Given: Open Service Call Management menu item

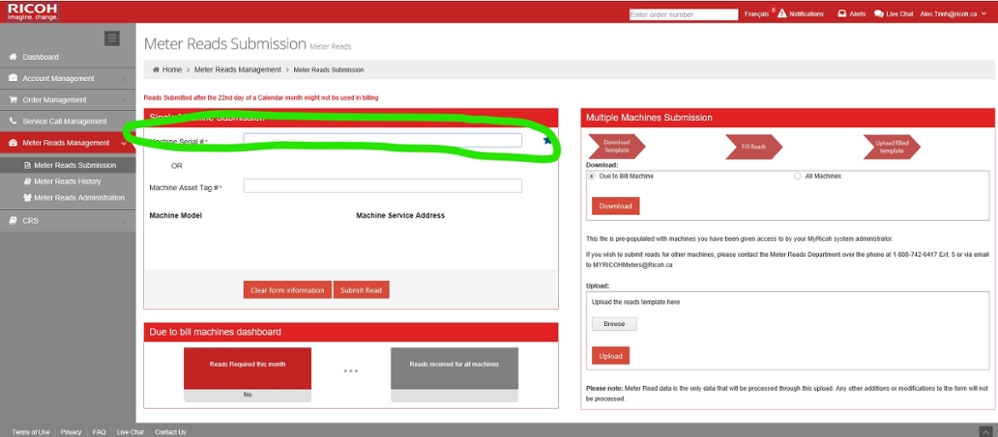Looking at the screenshot, I should tap(67, 121).
